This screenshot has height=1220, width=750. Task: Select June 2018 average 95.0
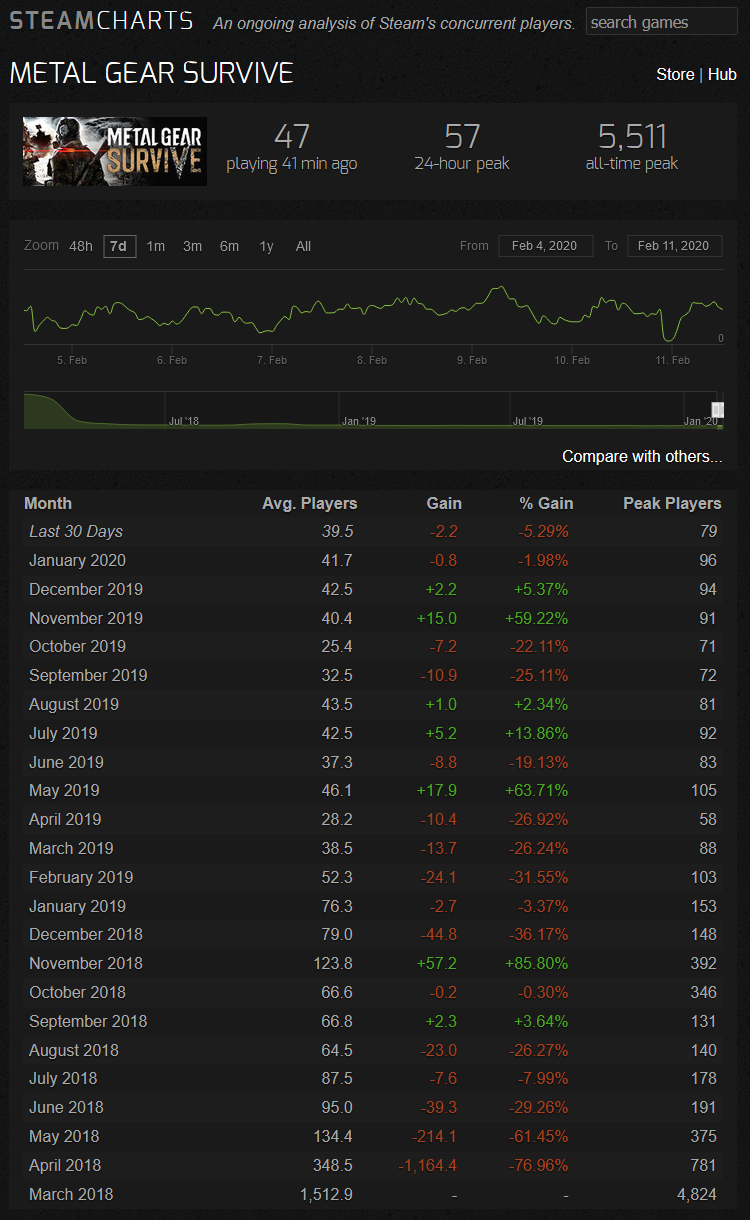pyautogui.click(x=337, y=1107)
